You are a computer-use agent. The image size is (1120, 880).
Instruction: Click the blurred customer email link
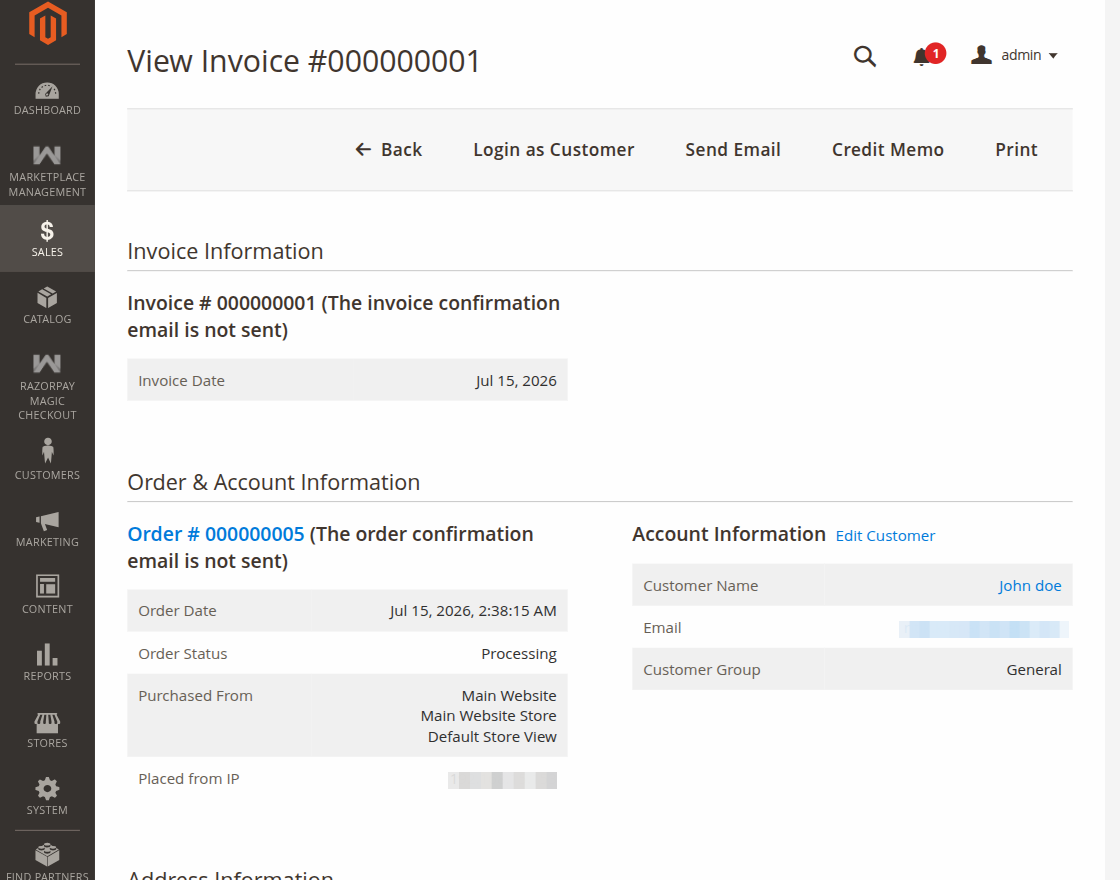tap(984, 629)
